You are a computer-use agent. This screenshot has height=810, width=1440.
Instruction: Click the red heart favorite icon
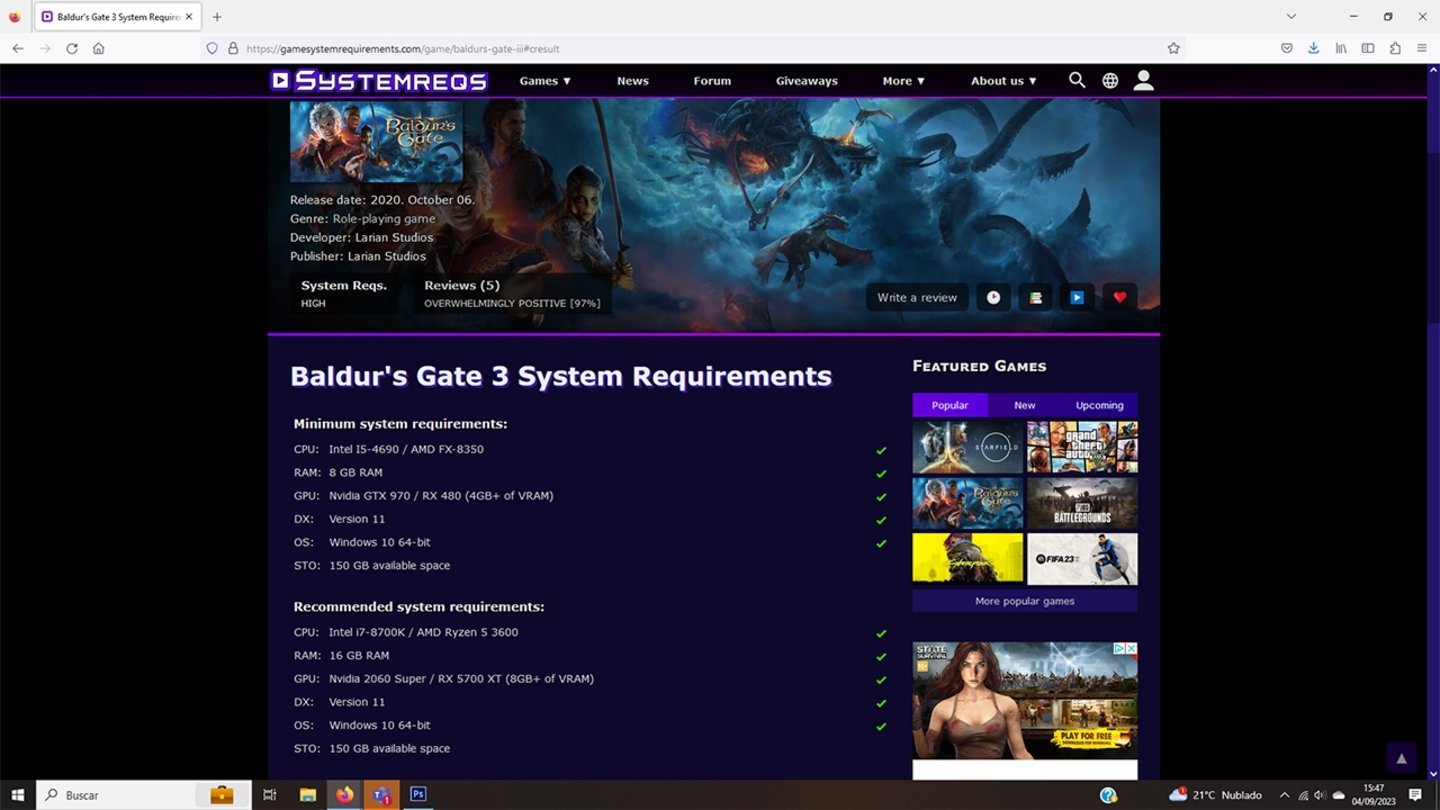tap(1119, 297)
